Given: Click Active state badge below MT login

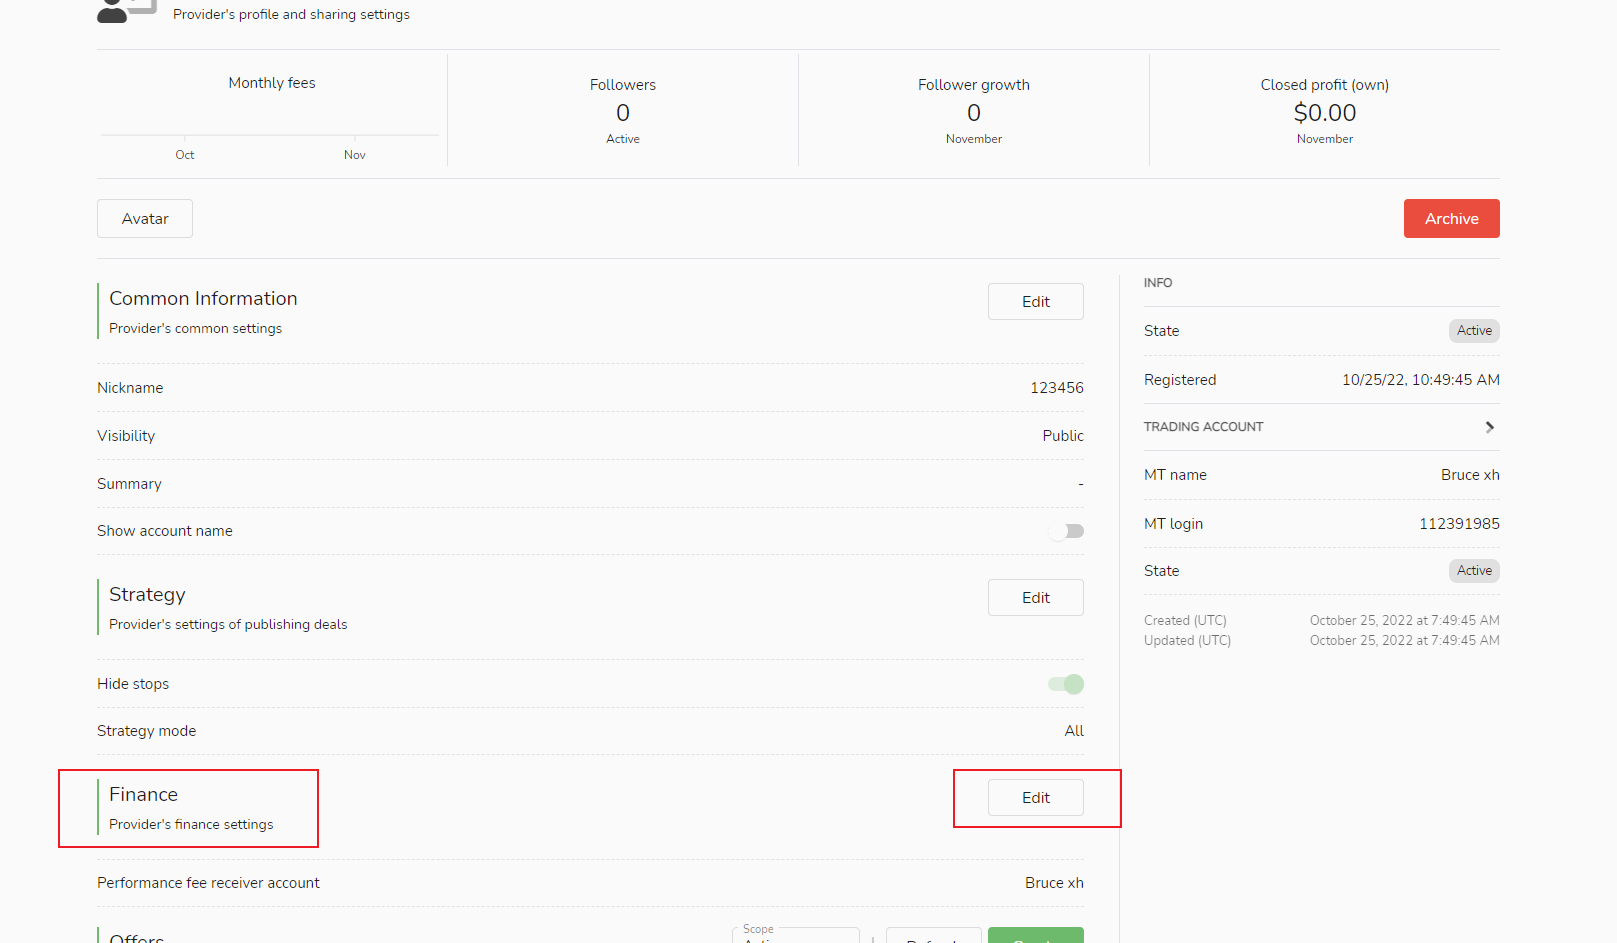Looking at the screenshot, I should point(1473,571).
